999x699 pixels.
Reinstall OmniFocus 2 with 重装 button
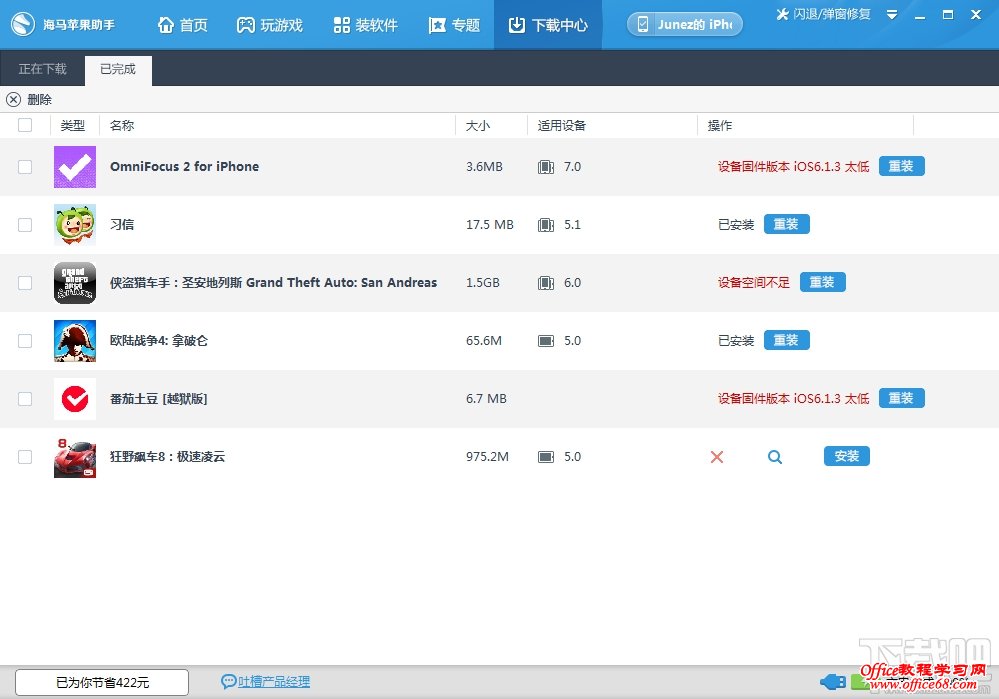point(902,166)
